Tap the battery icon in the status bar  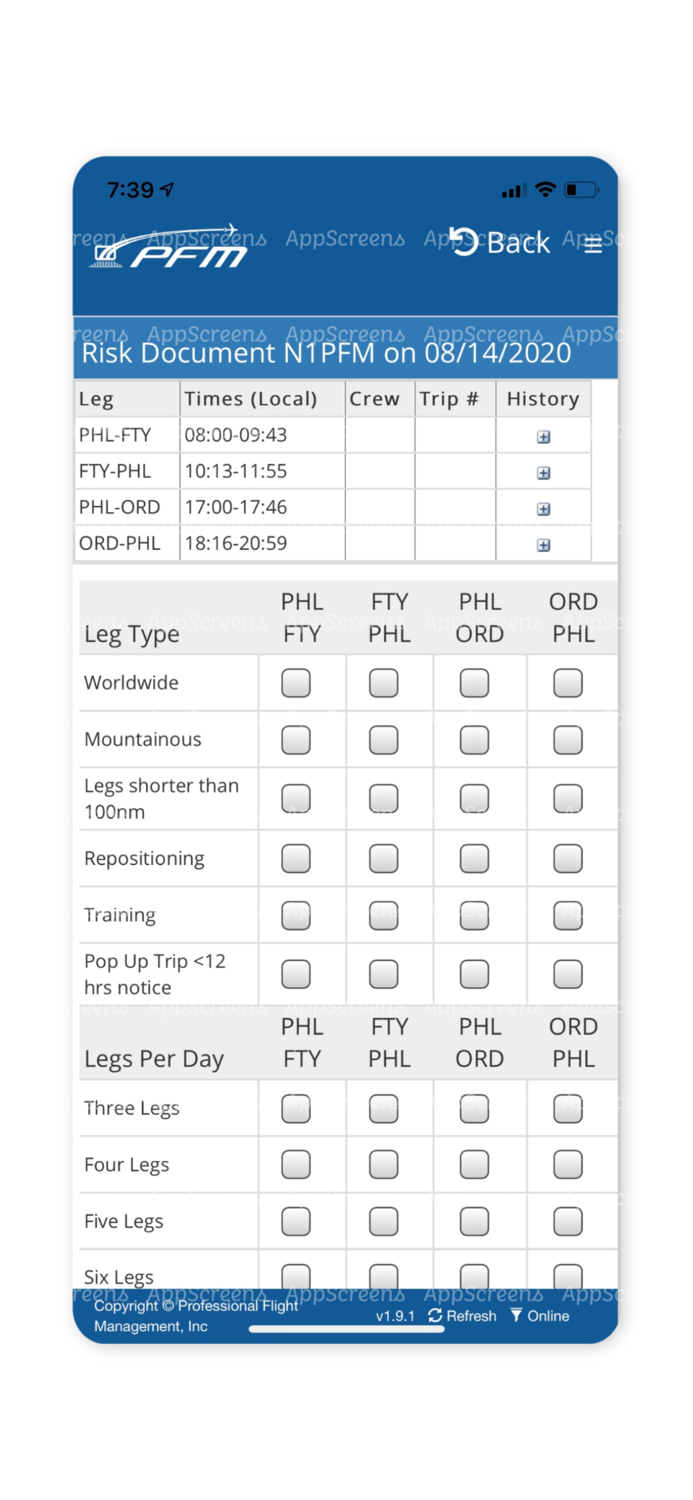(578, 188)
